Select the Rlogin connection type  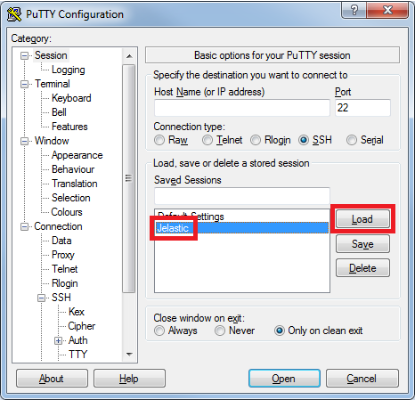[x=255, y=140]
